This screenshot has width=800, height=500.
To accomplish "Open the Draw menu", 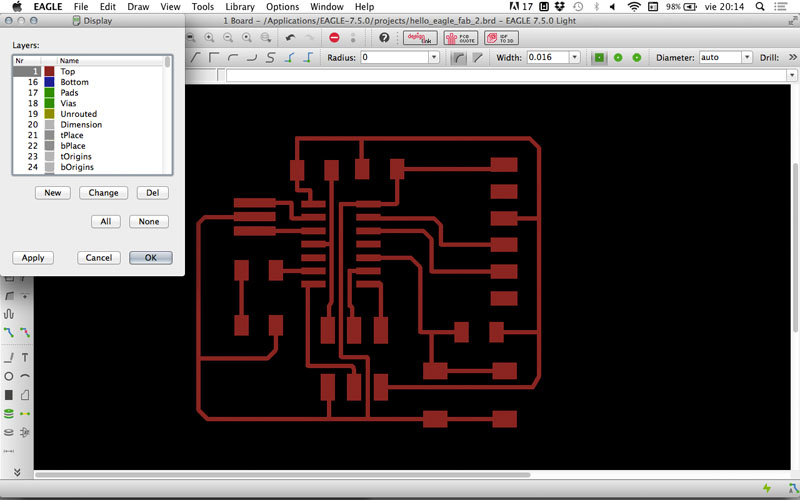I will tap(138, 7).
